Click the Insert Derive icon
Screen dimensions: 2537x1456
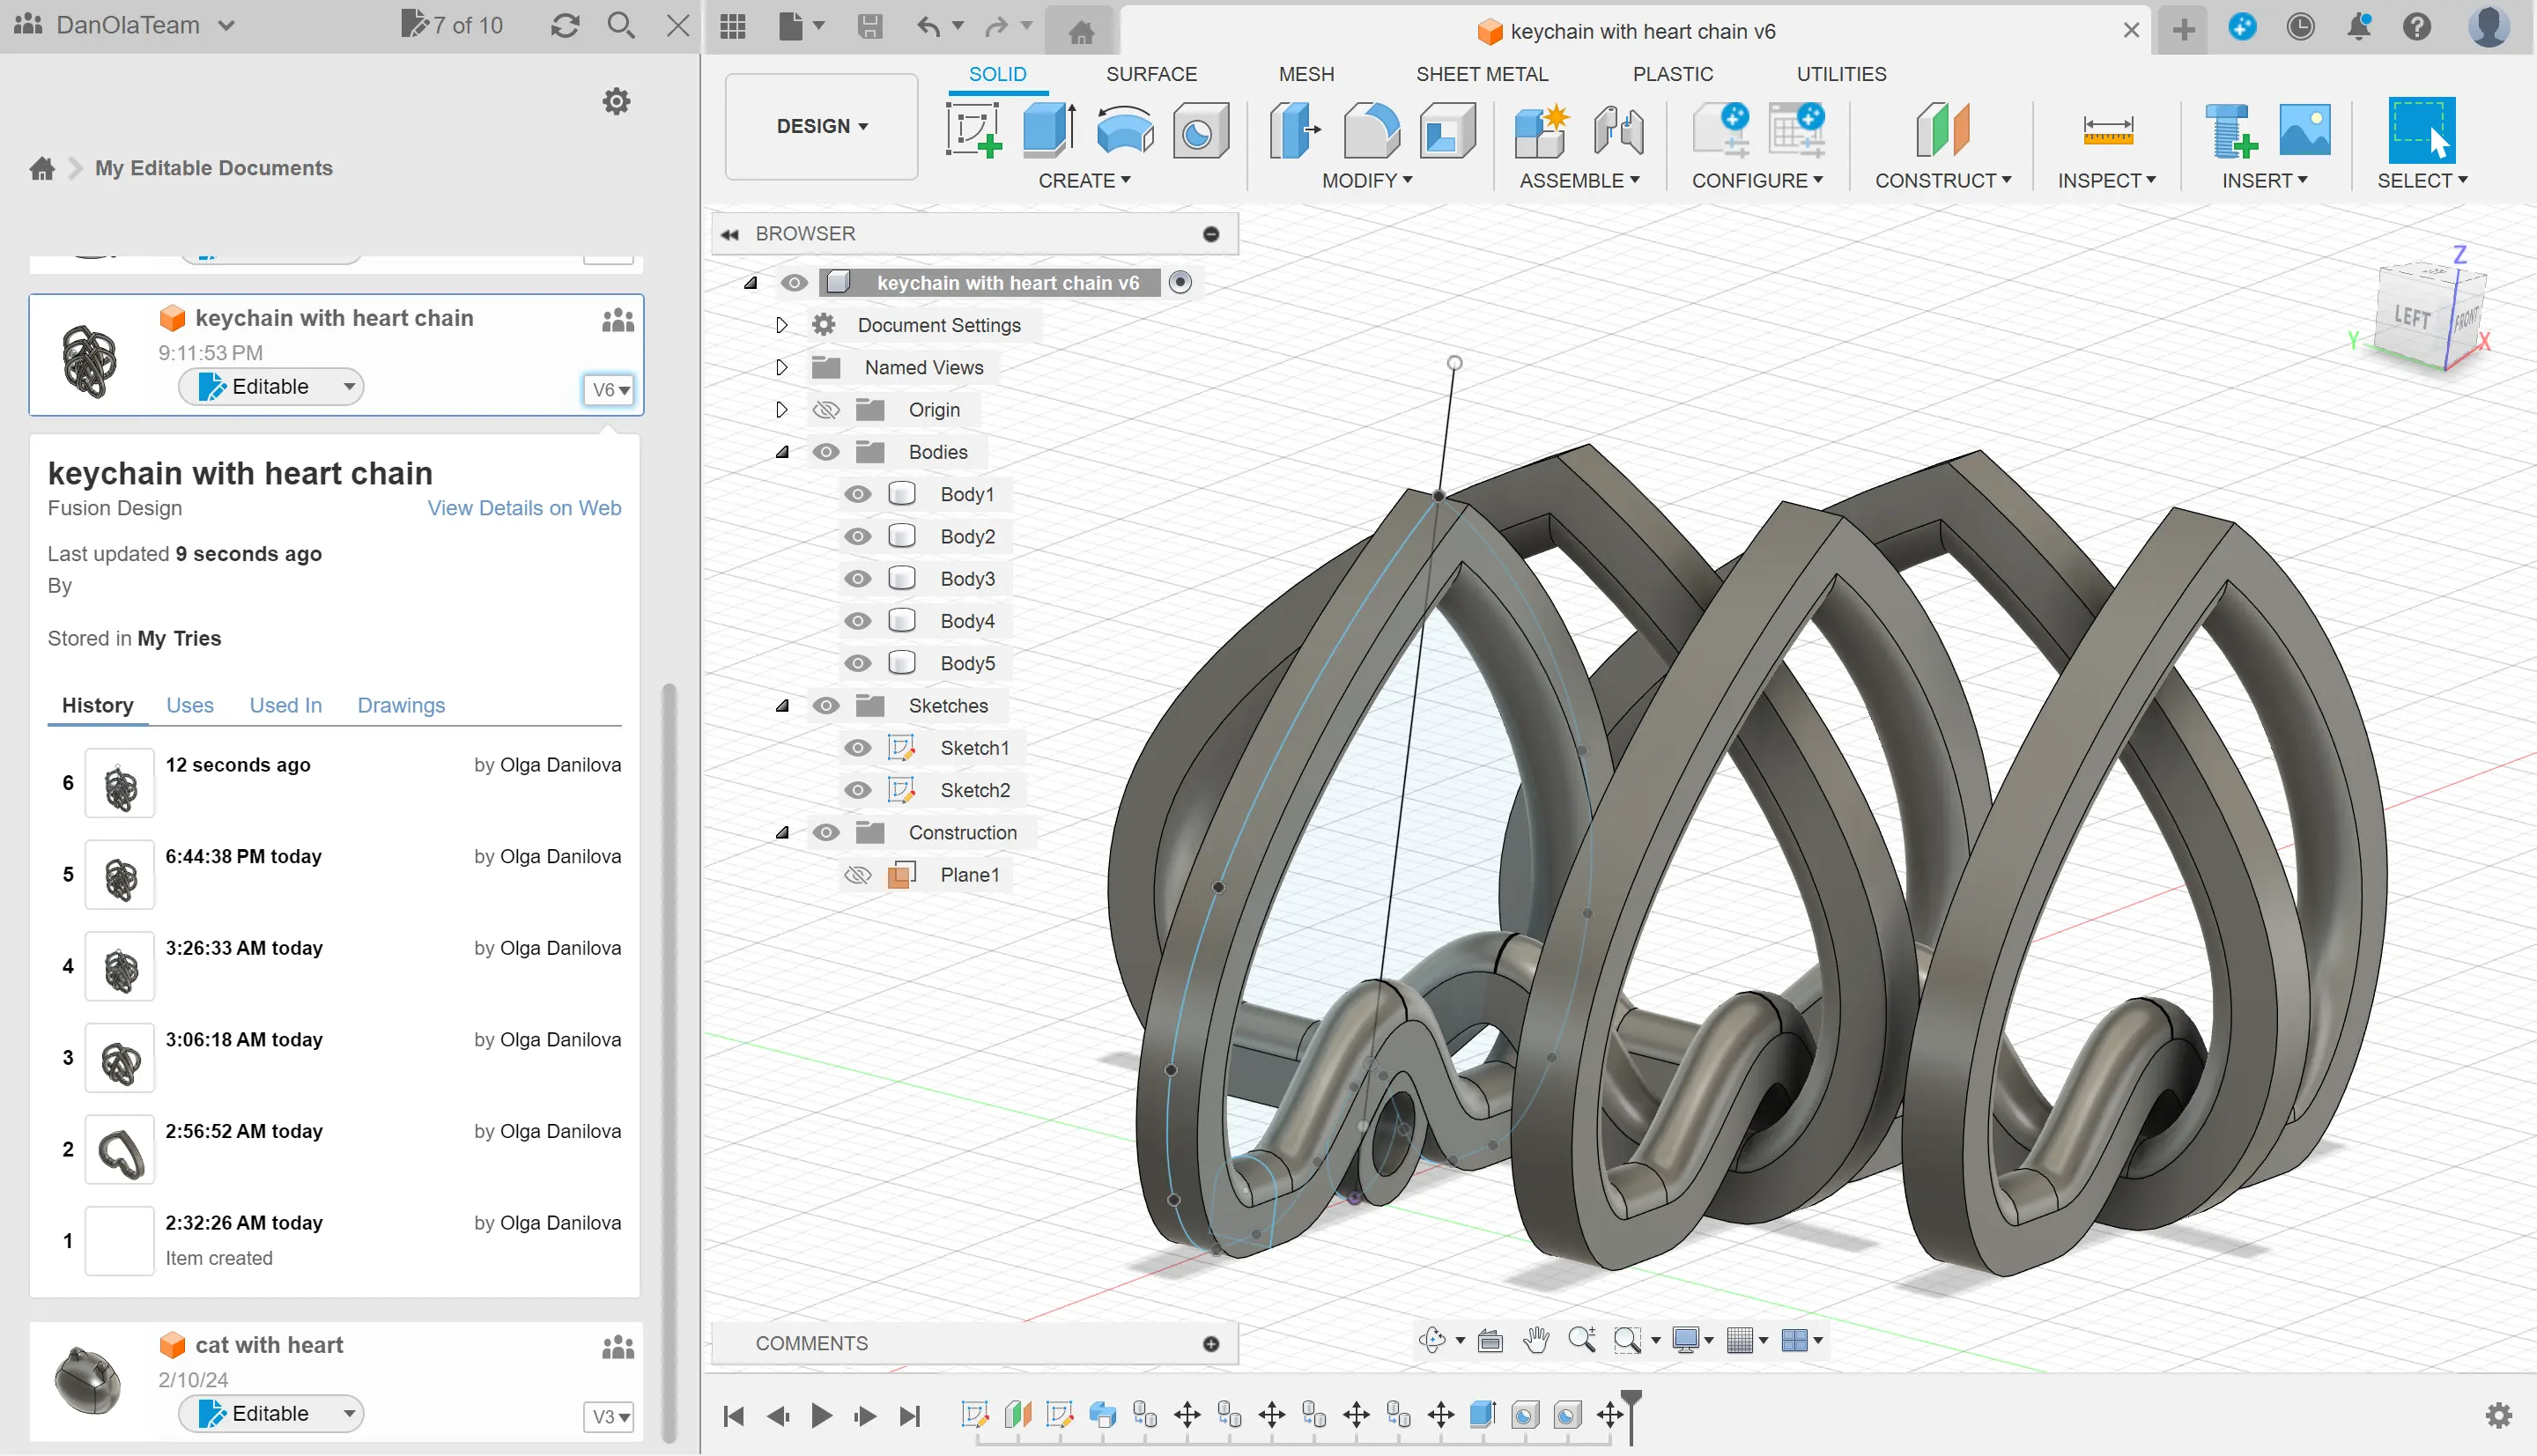pos(2230,130)
